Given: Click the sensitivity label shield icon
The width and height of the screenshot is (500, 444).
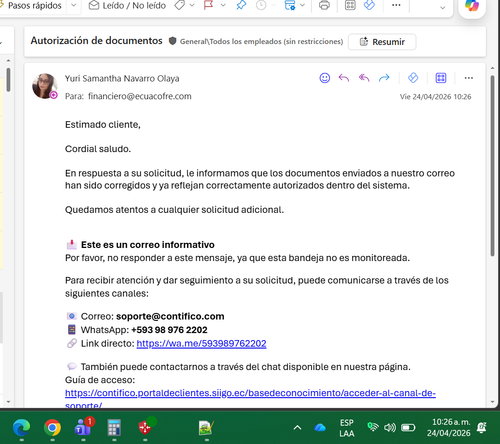Looking at the screenshot, I should [172, 41].
